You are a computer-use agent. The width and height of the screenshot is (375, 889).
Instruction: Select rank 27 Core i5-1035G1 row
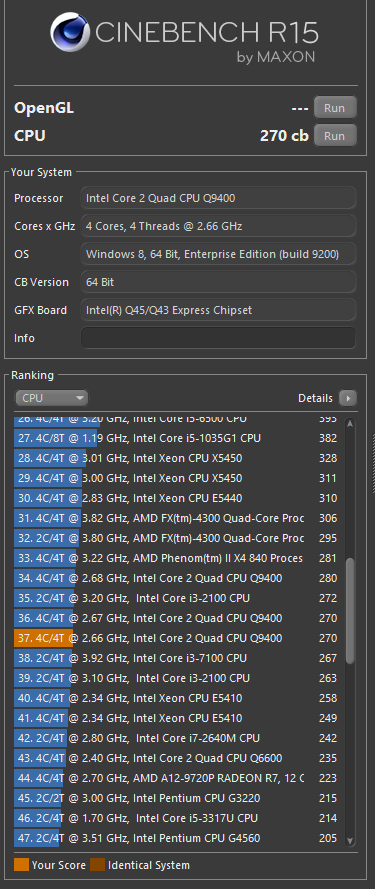(x=178, y=438)
